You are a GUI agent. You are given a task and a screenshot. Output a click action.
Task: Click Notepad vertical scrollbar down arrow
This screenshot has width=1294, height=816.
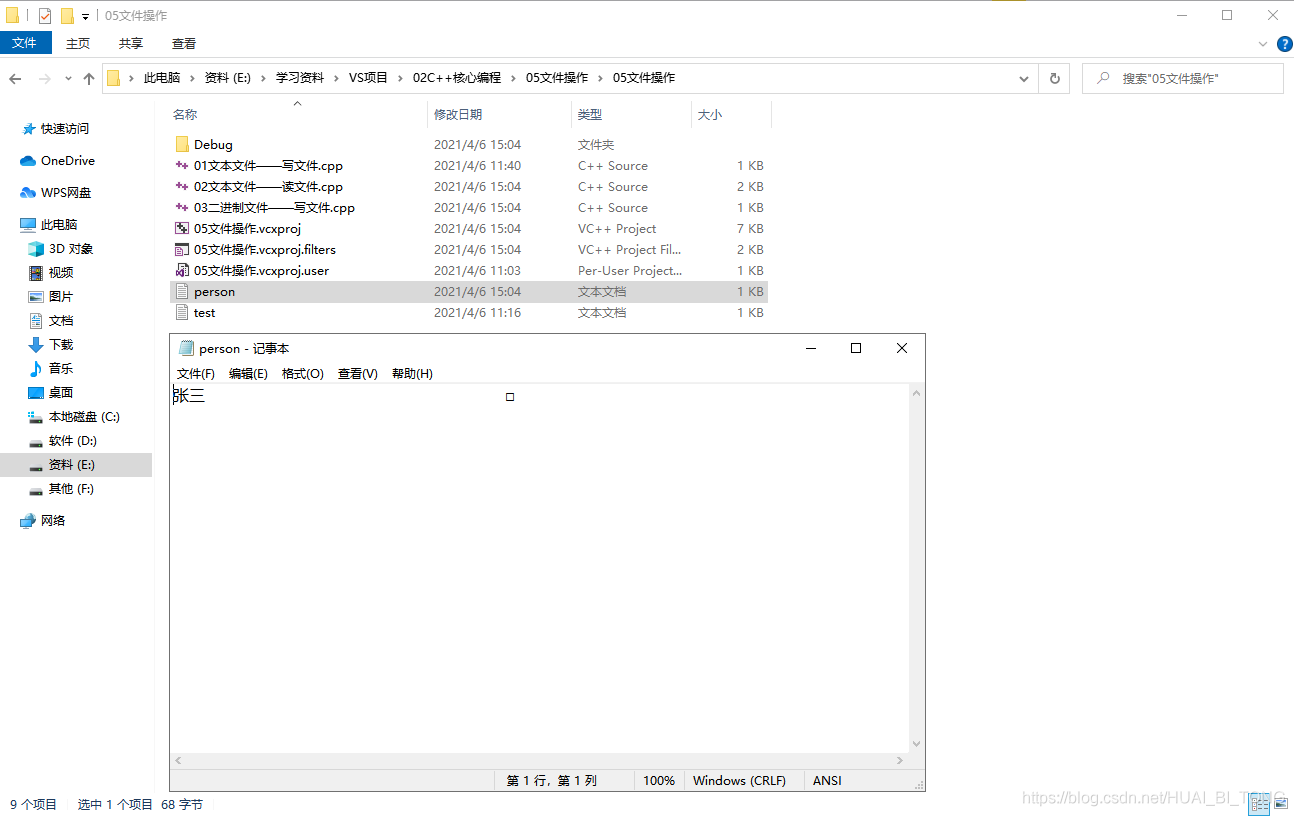point(917,744)
